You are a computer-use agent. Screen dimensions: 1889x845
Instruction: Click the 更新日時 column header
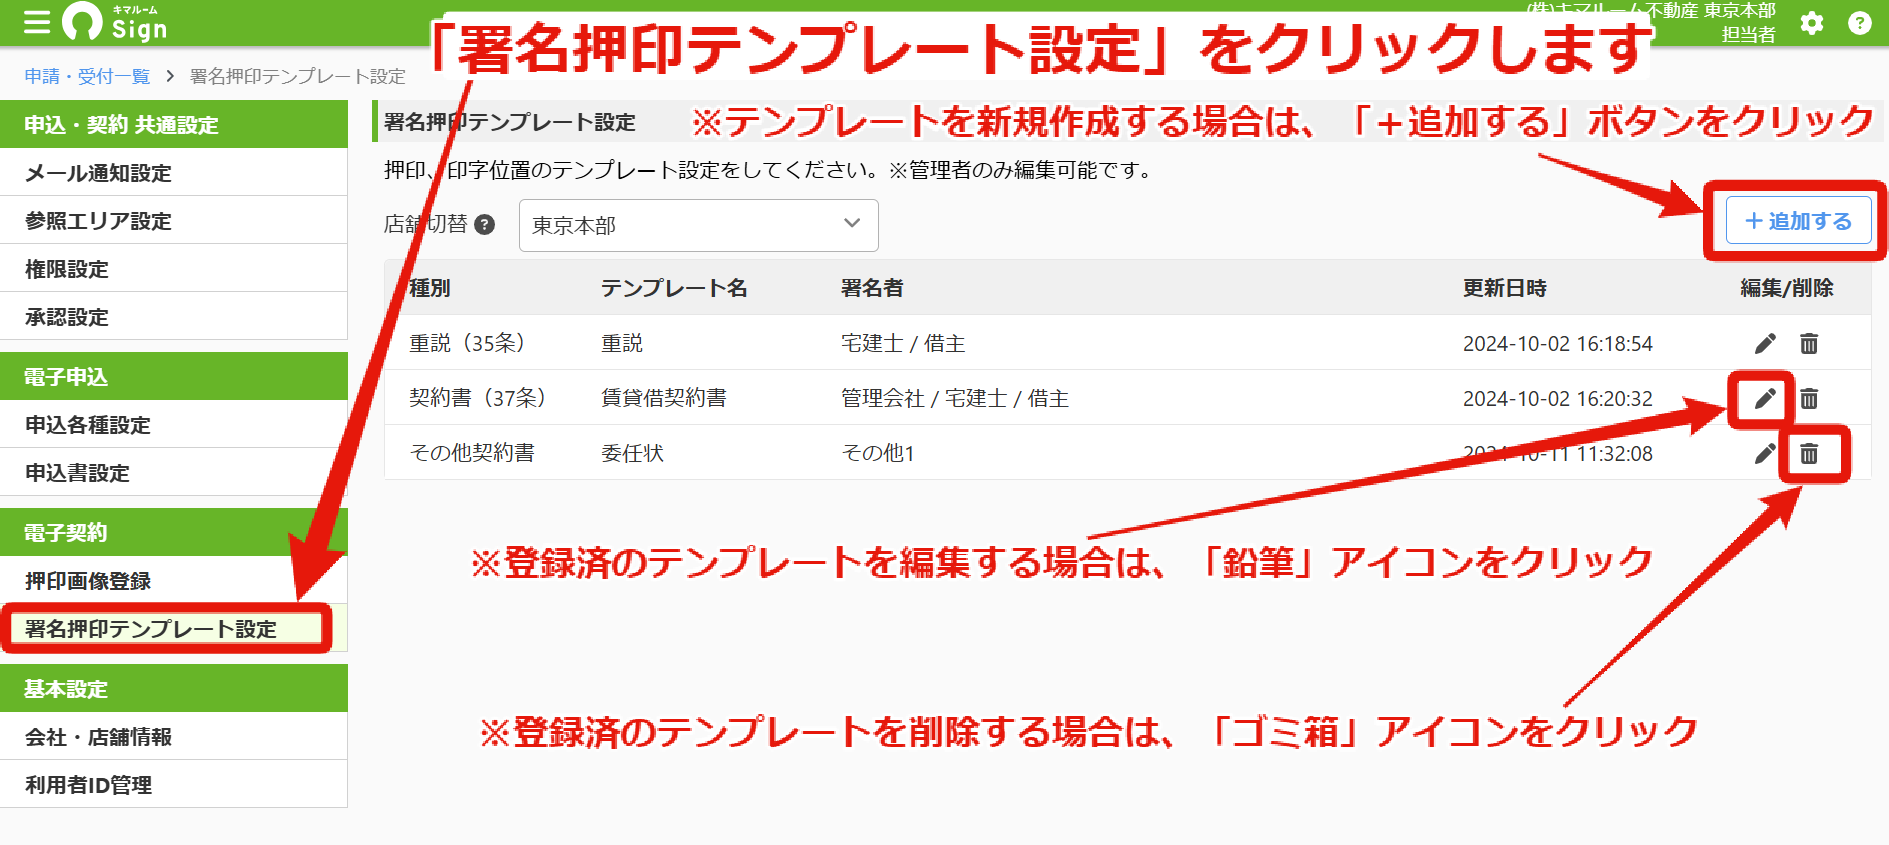(x=1505, y=288)
